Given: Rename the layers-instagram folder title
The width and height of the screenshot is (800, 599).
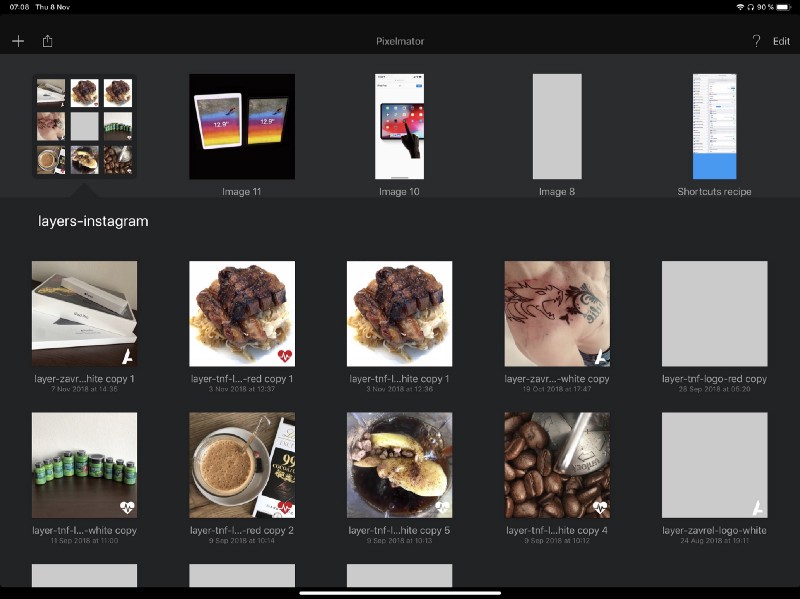Looking at the screenshot, I should pos(93,221).
